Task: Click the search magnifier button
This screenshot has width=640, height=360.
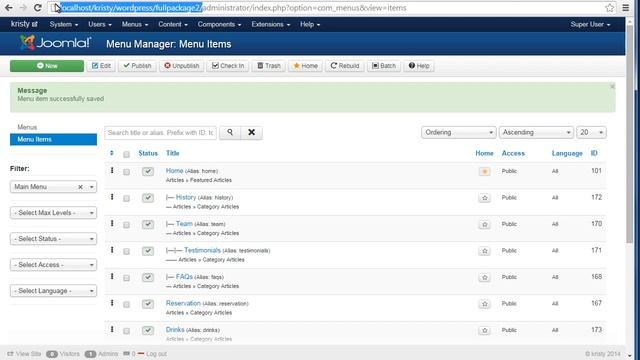Action: [230, 133]
